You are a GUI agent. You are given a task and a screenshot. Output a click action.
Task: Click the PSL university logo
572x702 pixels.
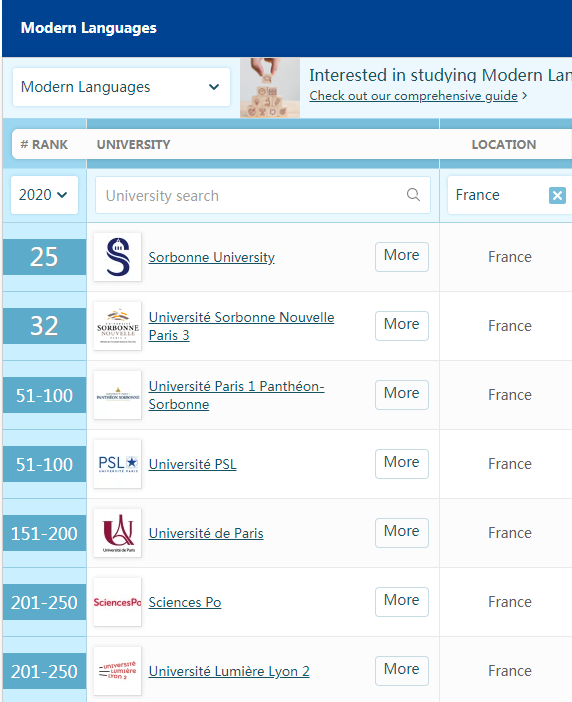[x=118, y=464]
